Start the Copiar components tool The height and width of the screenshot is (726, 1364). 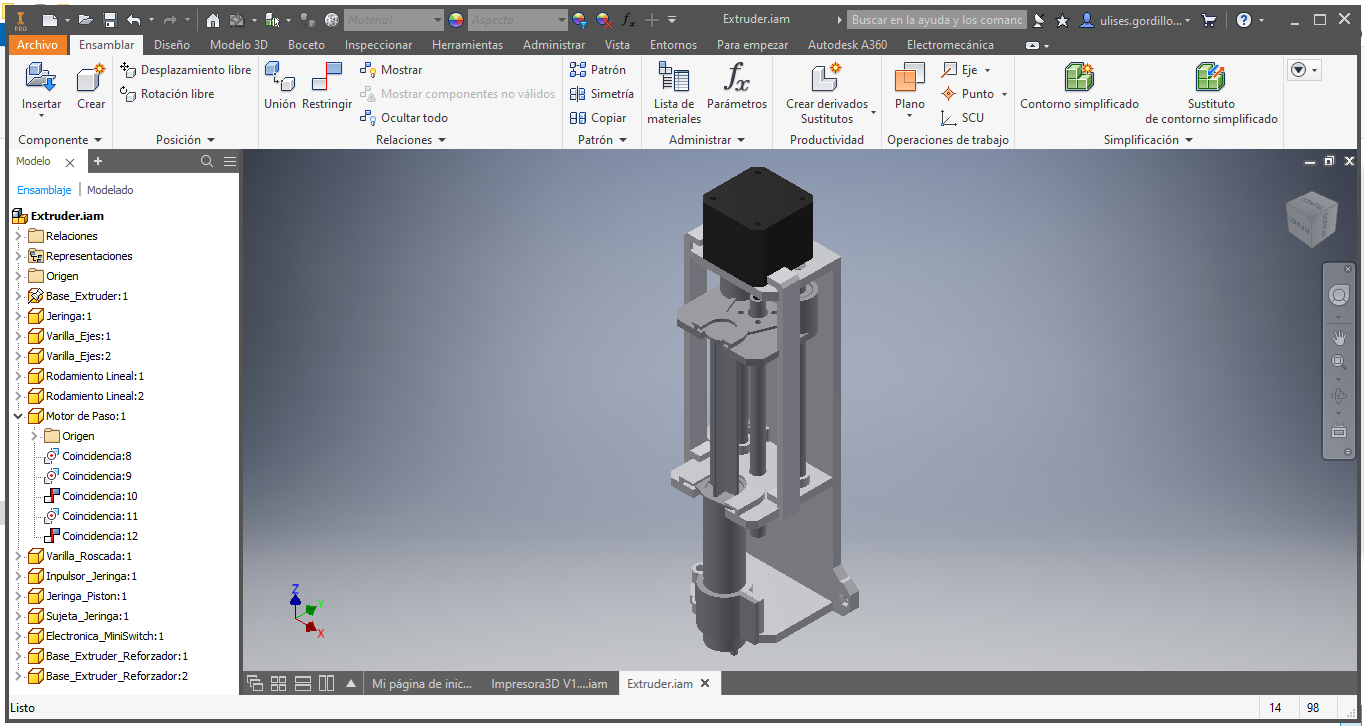tap(598, 118)
